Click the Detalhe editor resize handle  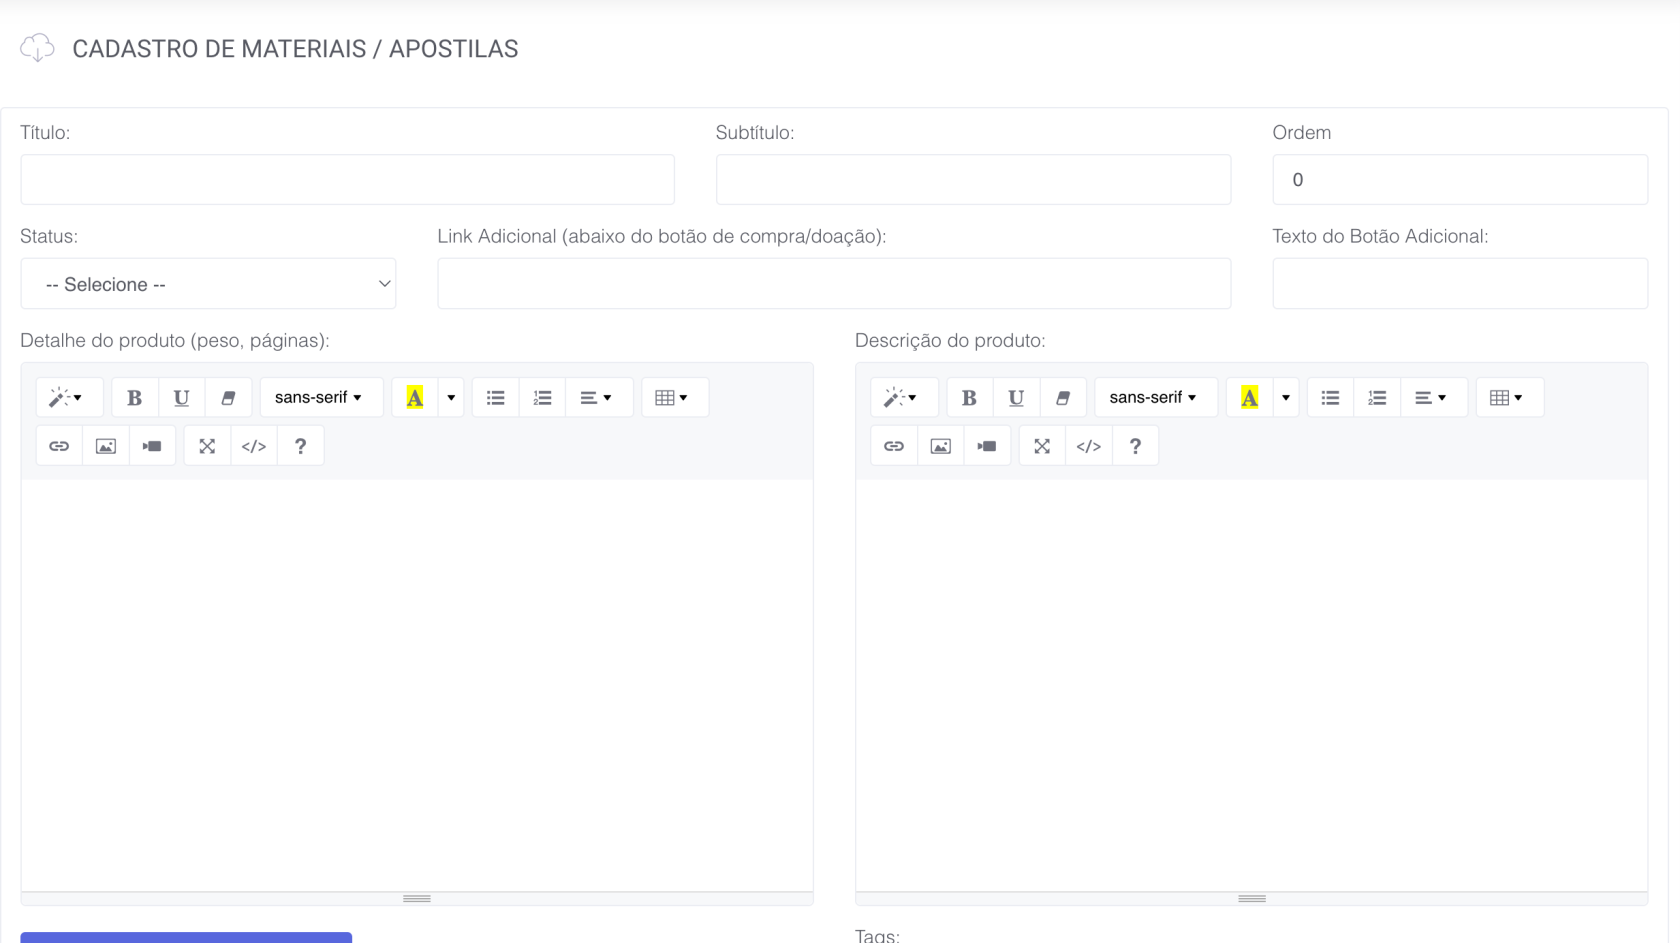pyautogui.click(x=417, y=899)
